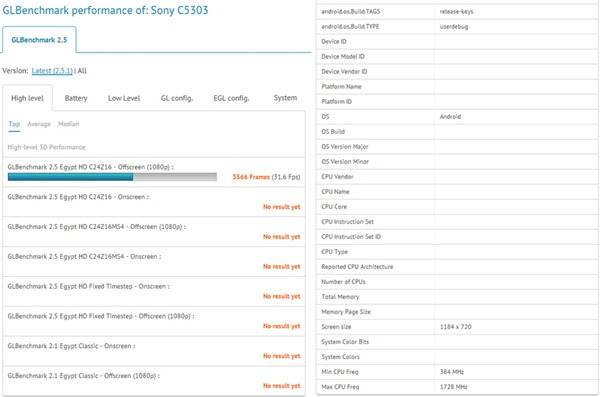Open the GL config. tab
Screen dimensions: 600x397
coord(177,98)
